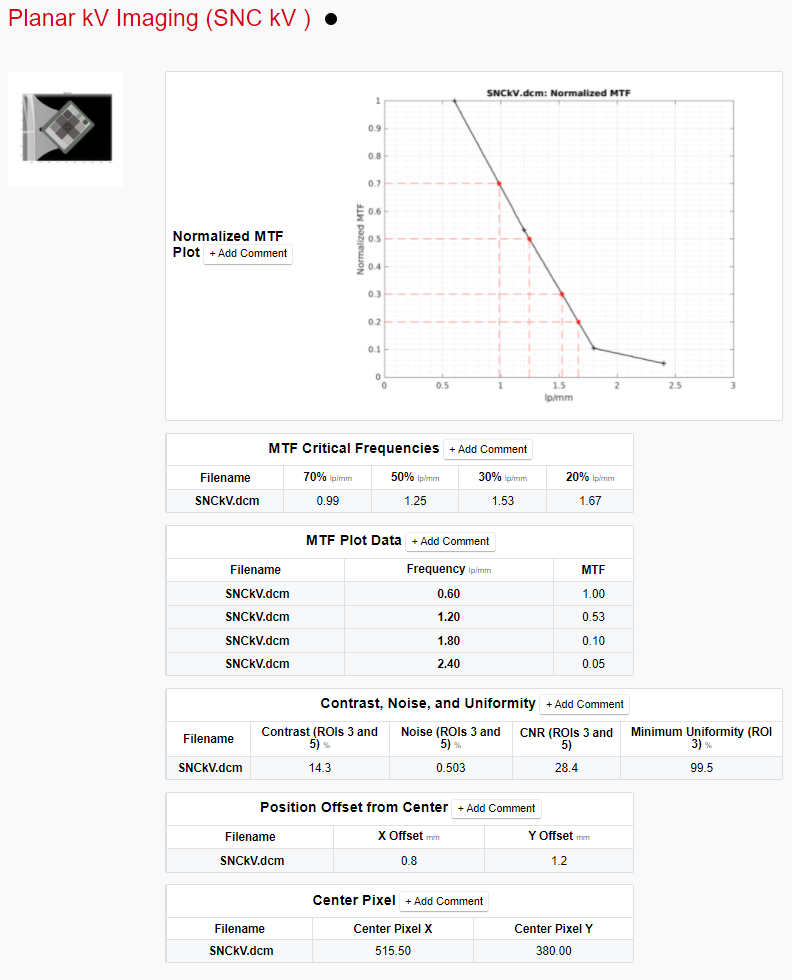Add comment to Normalized MTF Plot

point(248,254)
